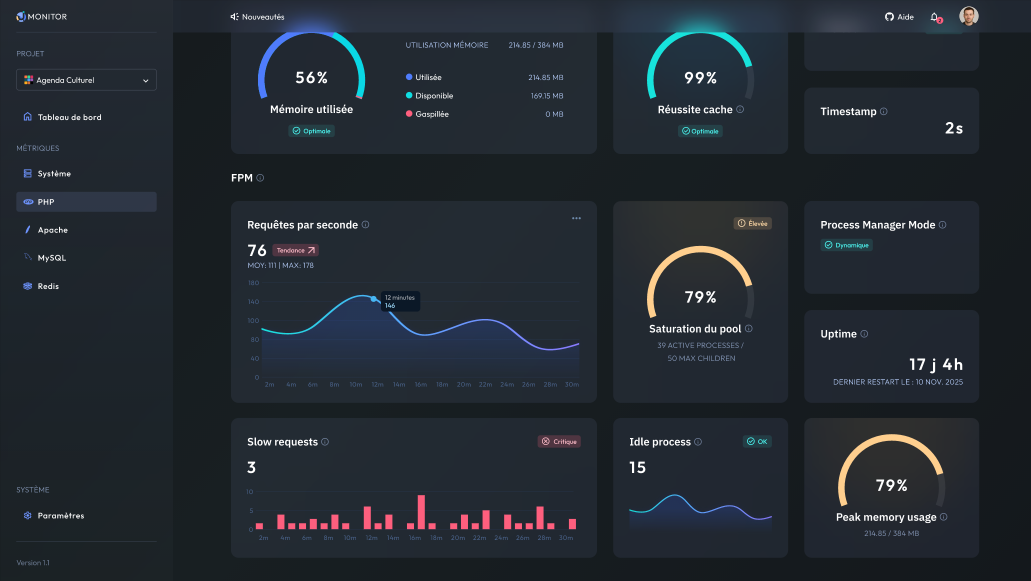Image resolution: width=1031 pixels, height=581 pixels.
Task: Click the GitHub Aide icon
Action: click(x=889, y=16)
